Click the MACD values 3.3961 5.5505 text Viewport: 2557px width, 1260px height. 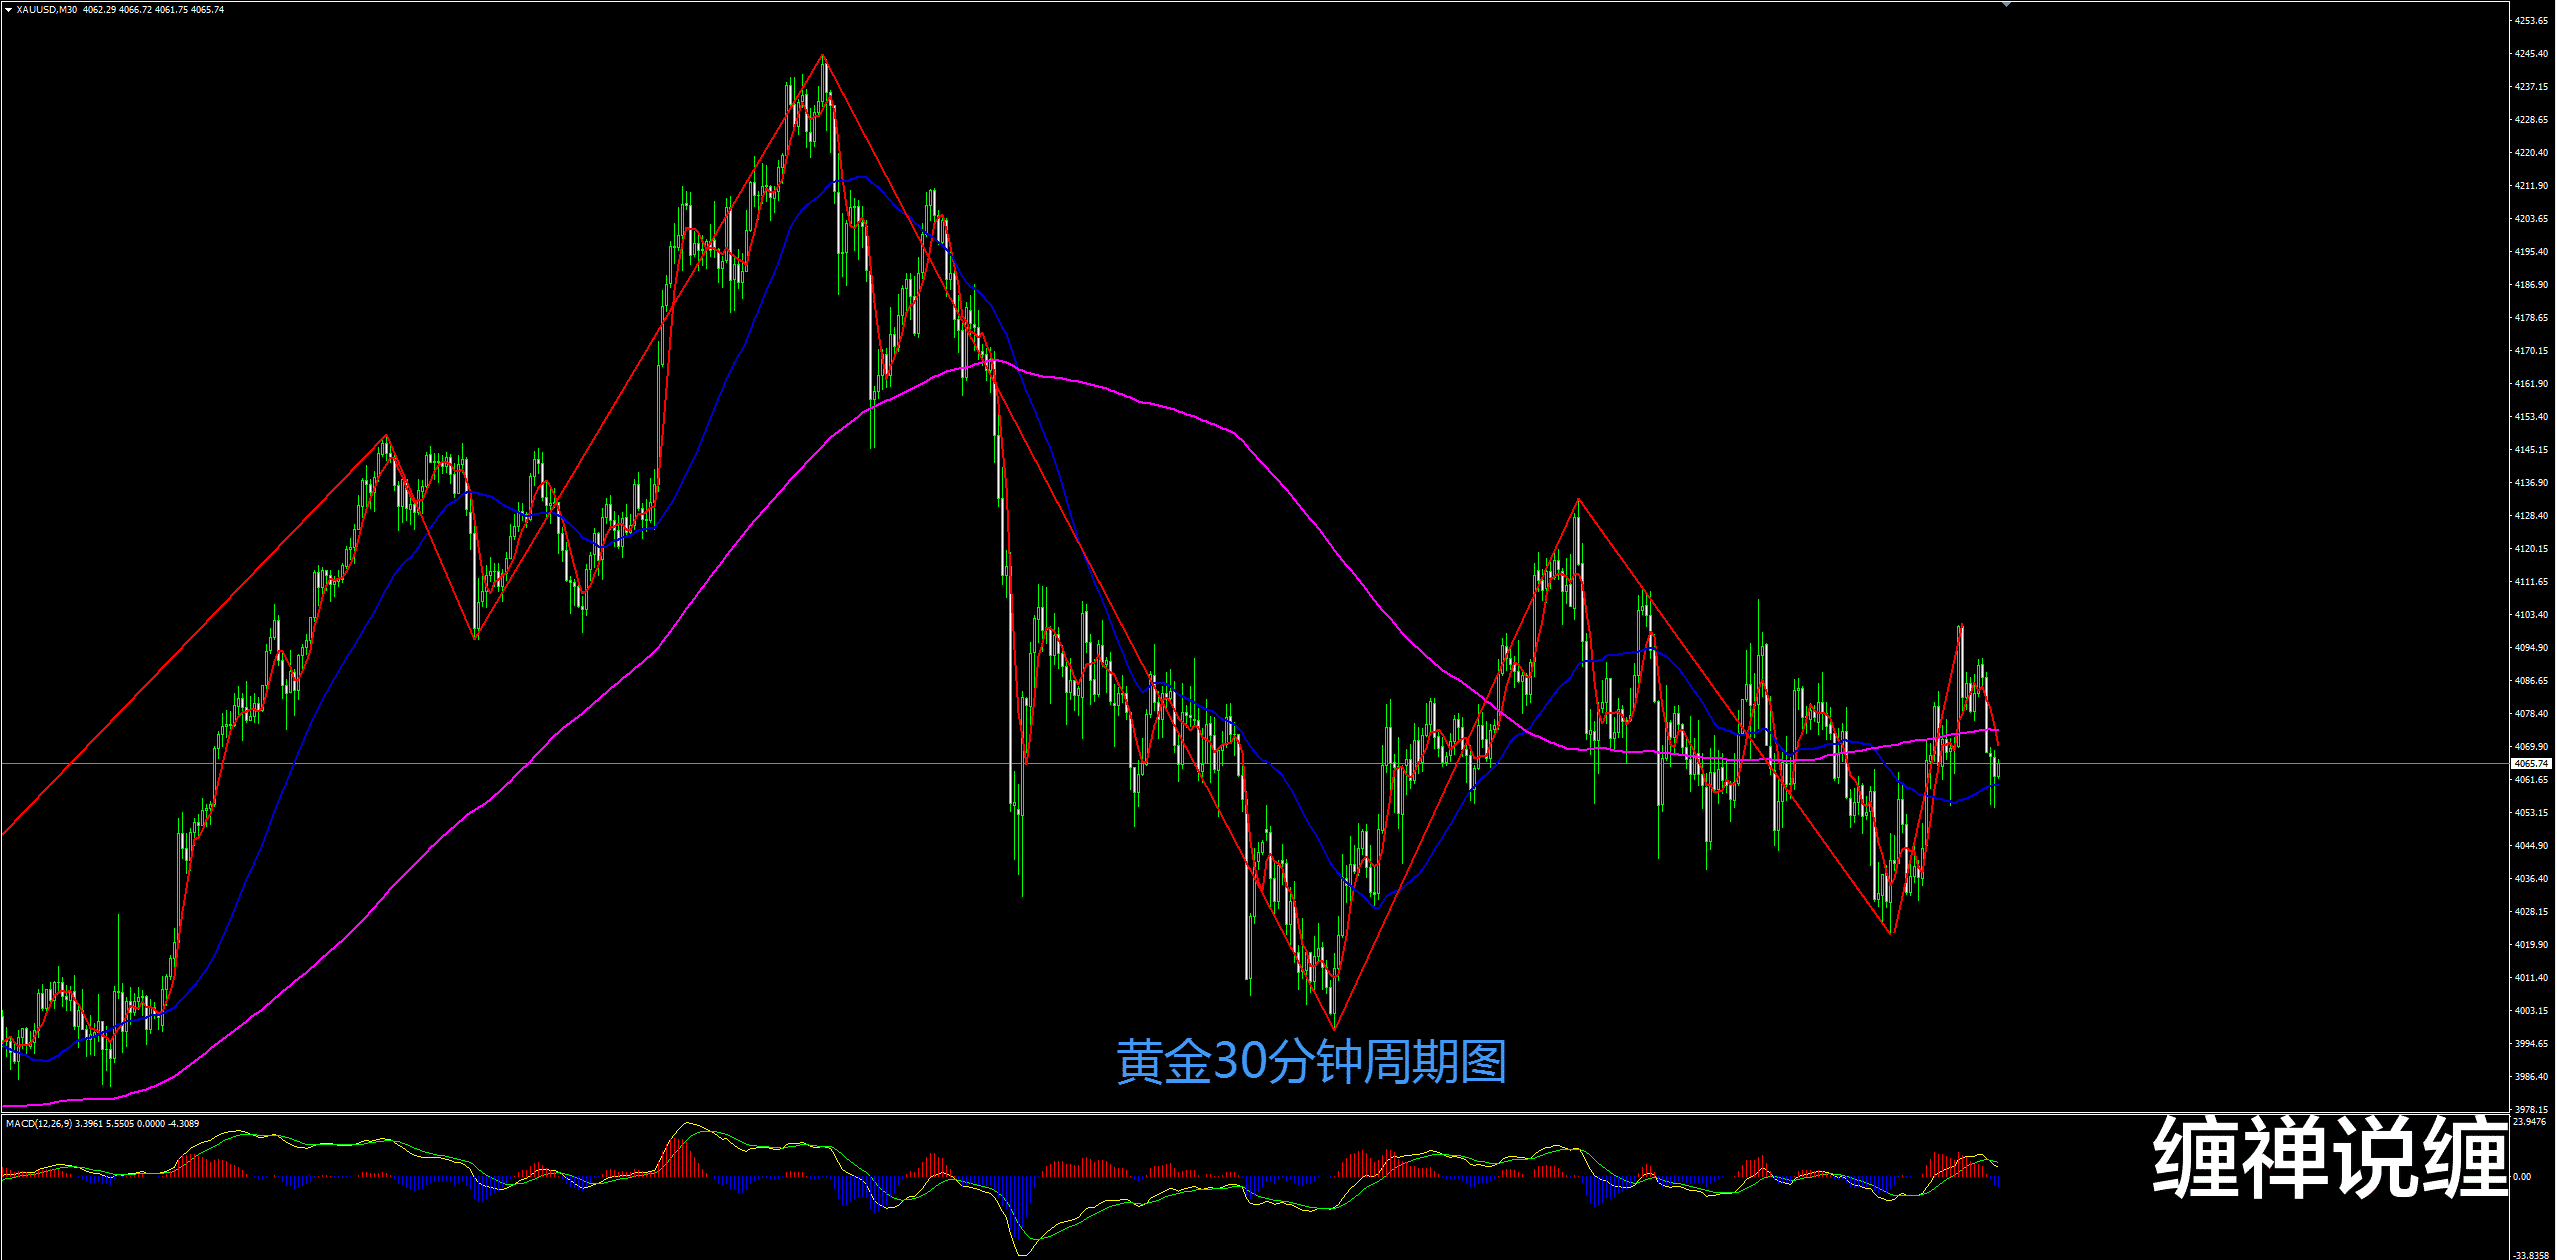pos(103,1124)
